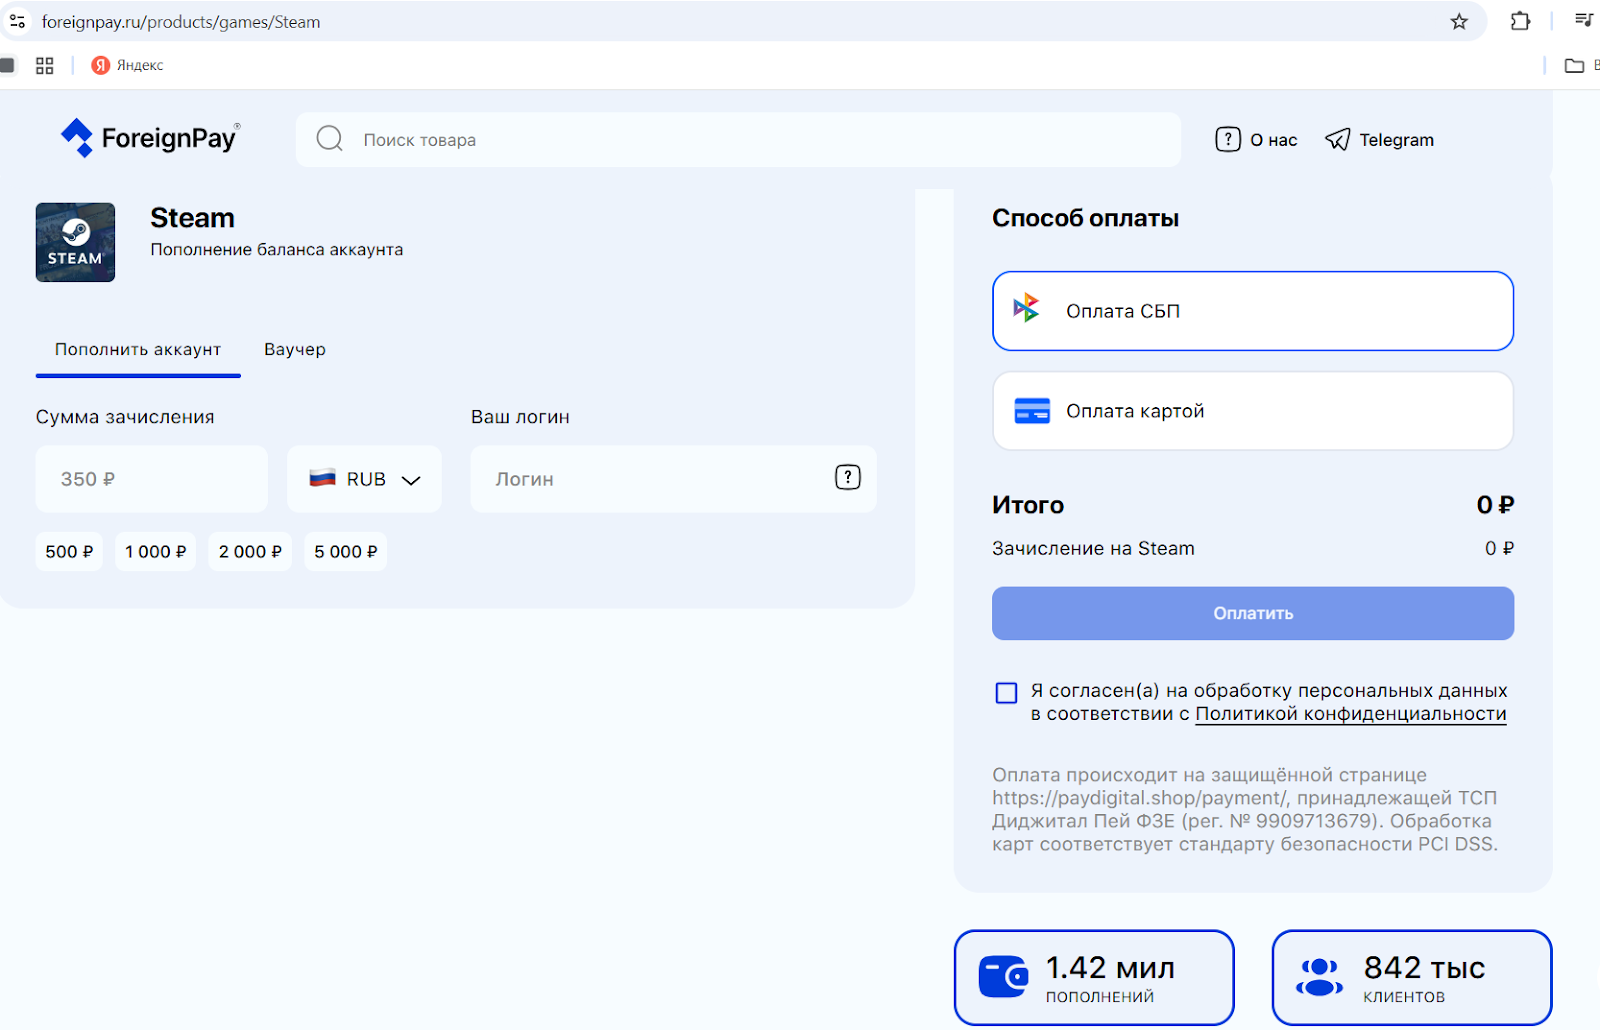Open the О нас help page
Screen dimensions: 1600x1030
pyautogui.click(x=1256, y=140)
